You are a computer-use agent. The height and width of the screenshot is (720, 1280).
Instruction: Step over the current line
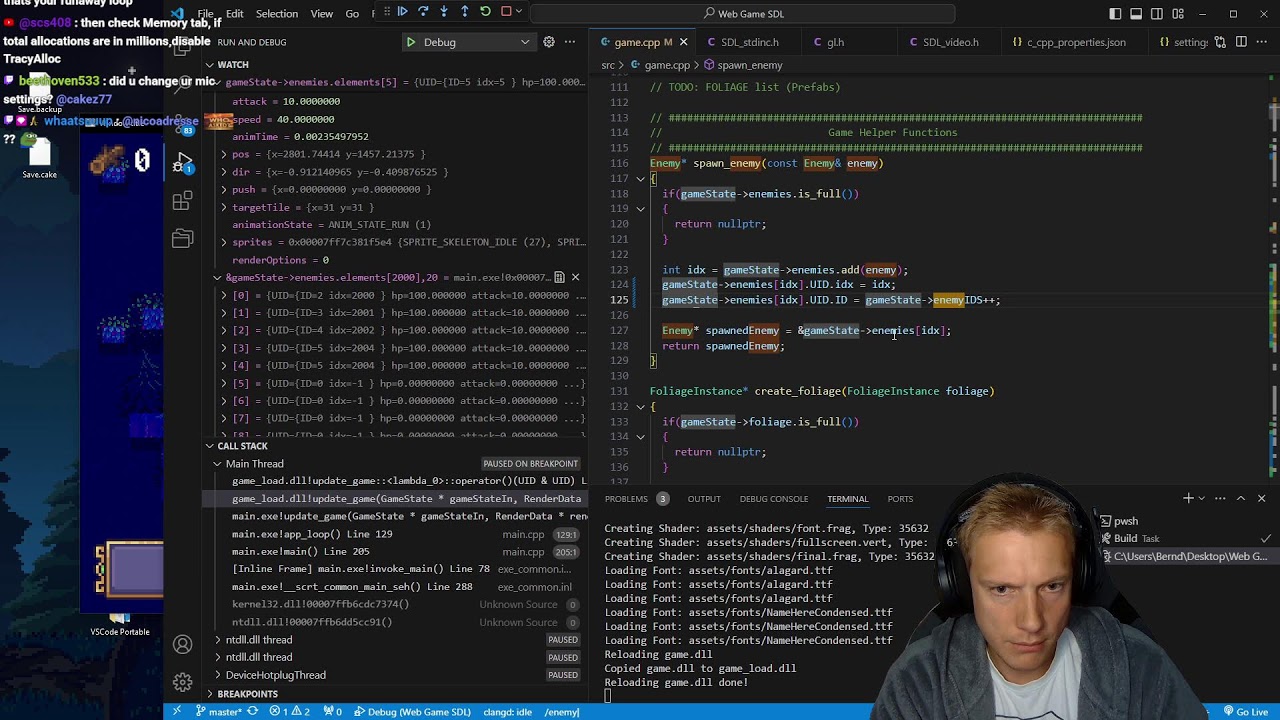tap(423, 12)
